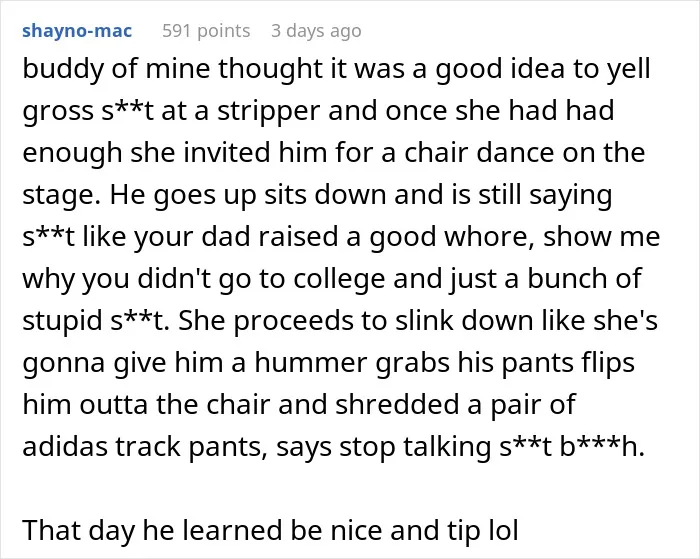Click the phrase chair dance in the comment
The image size is (700, 559).
[x=479, y=152]
